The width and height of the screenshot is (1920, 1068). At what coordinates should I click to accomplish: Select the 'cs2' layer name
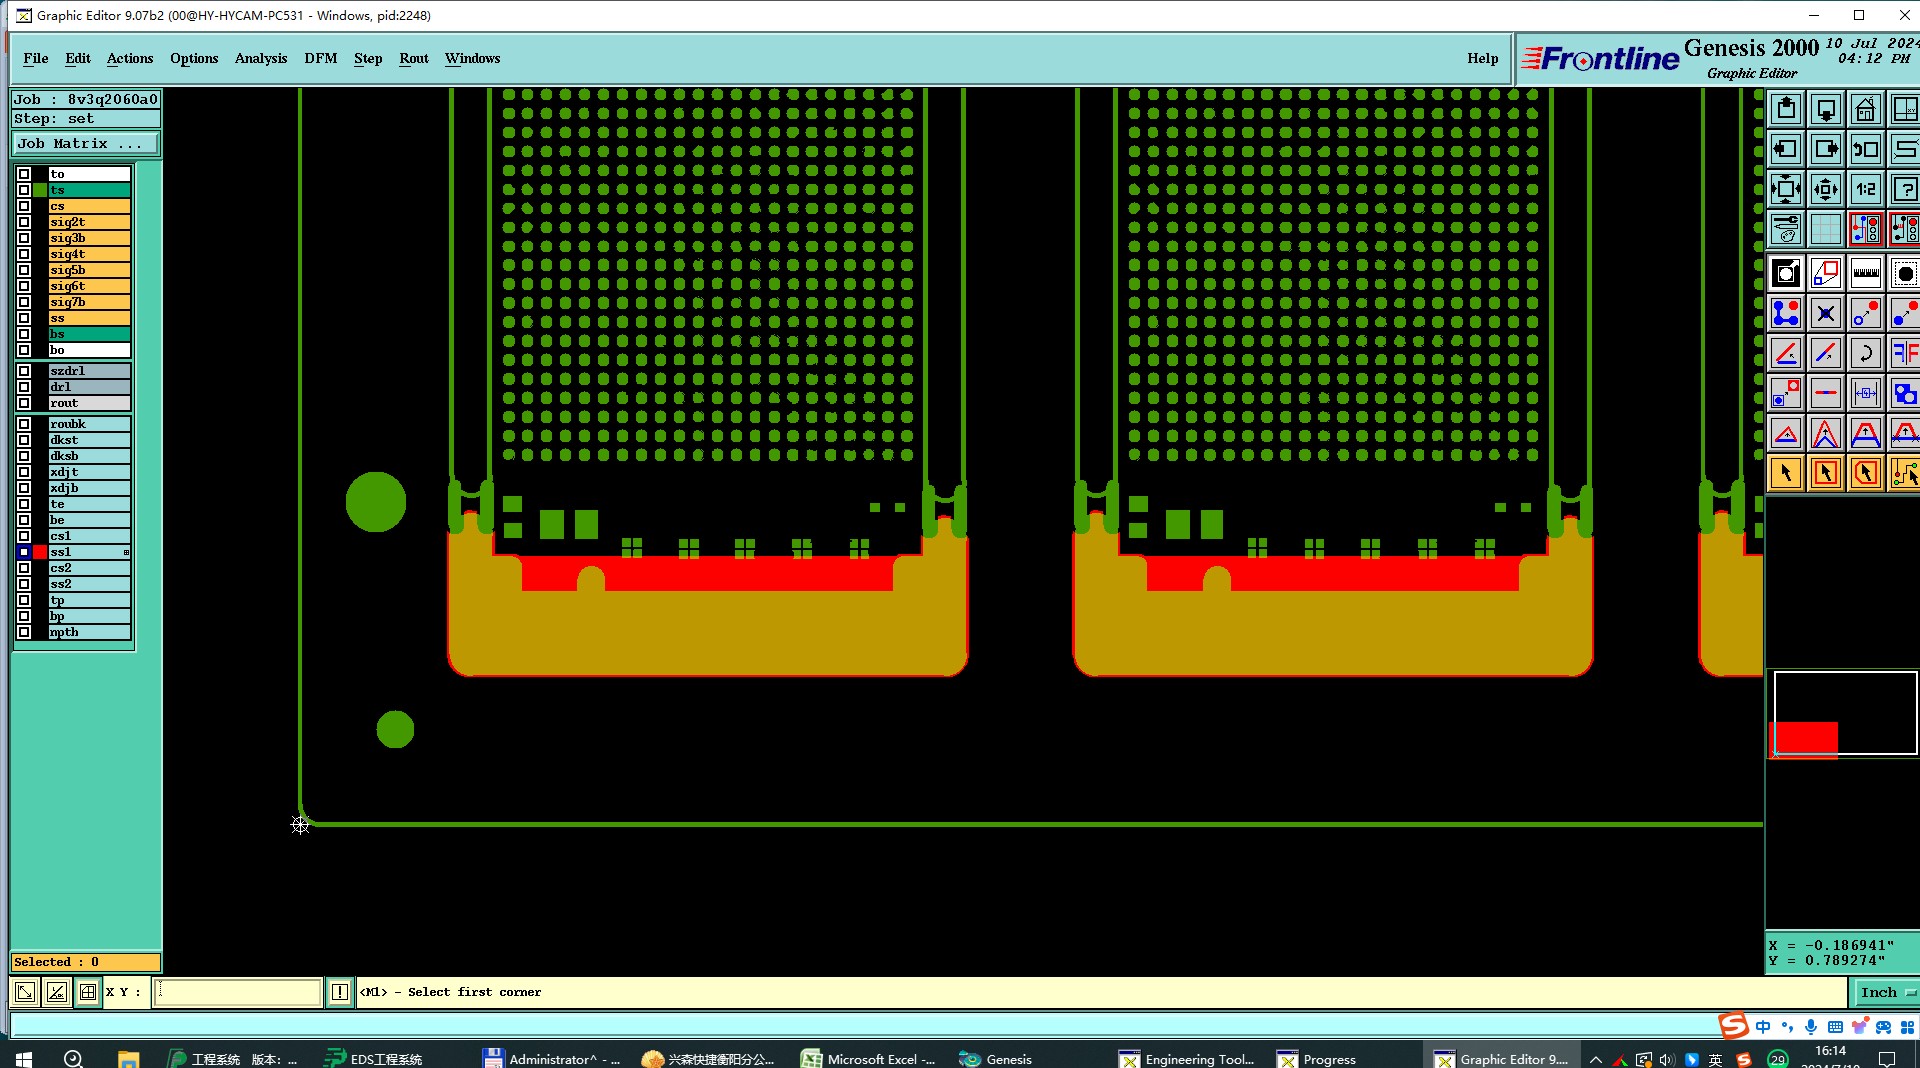click(89, 568)
